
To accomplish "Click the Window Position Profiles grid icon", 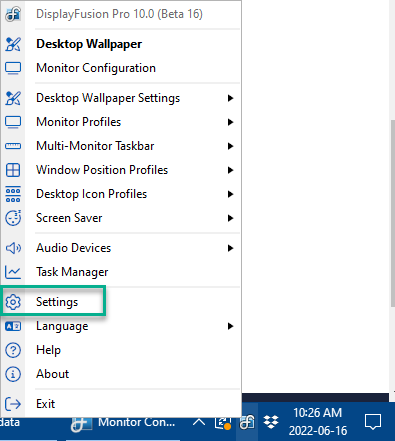I will point(13,170).
